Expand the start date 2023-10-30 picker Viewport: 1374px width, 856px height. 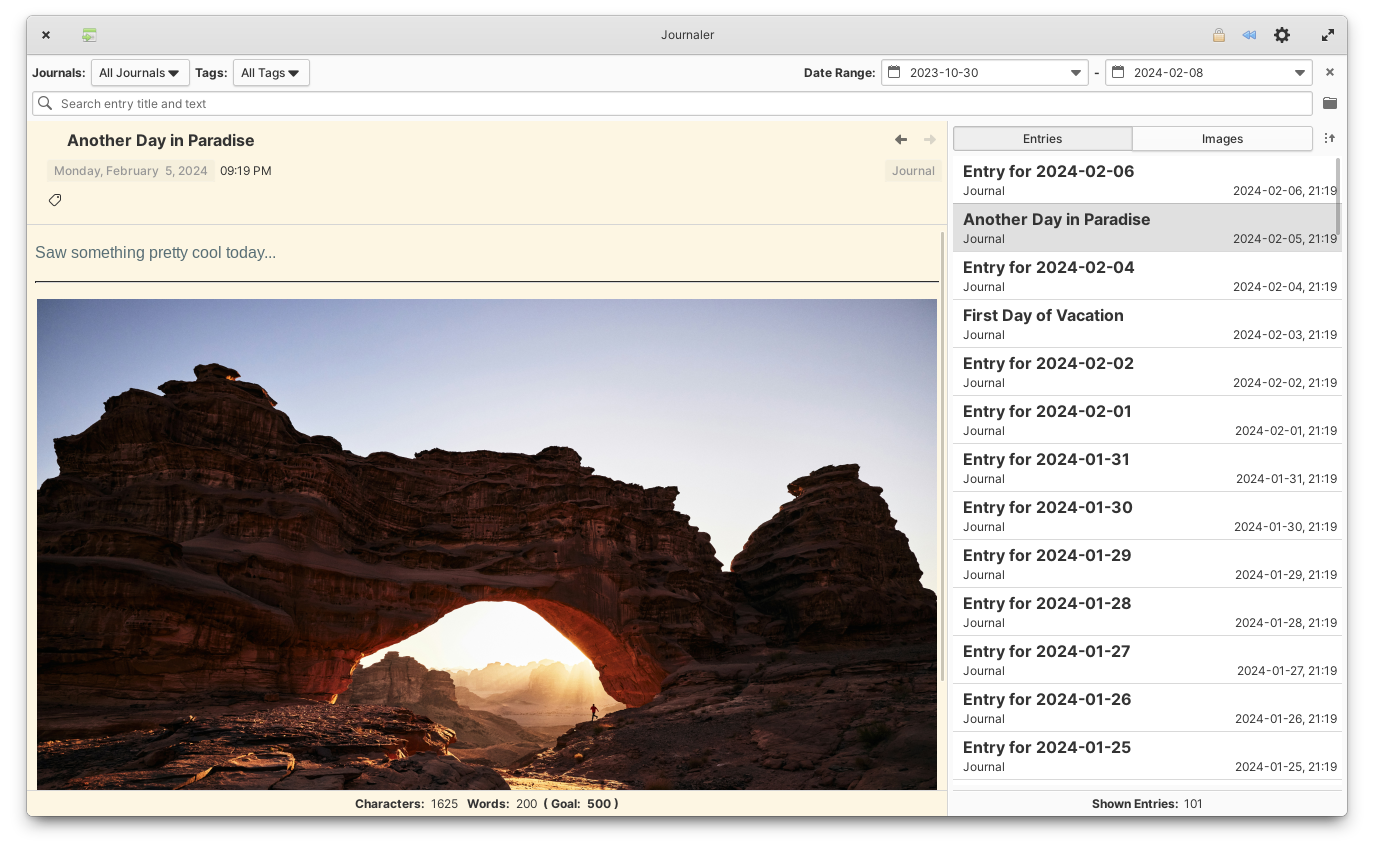pyautogui.click(x=985, y=73)
